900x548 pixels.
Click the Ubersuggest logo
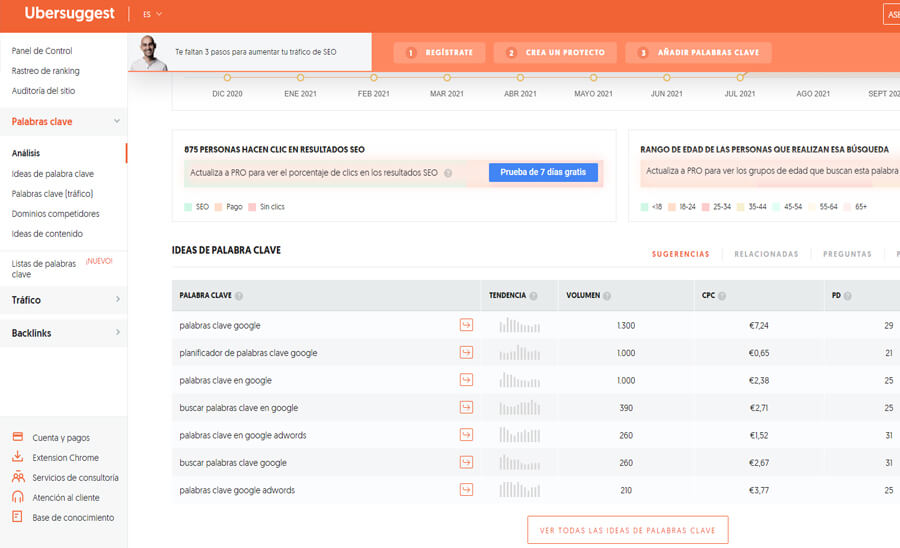(x=69, y=13)
